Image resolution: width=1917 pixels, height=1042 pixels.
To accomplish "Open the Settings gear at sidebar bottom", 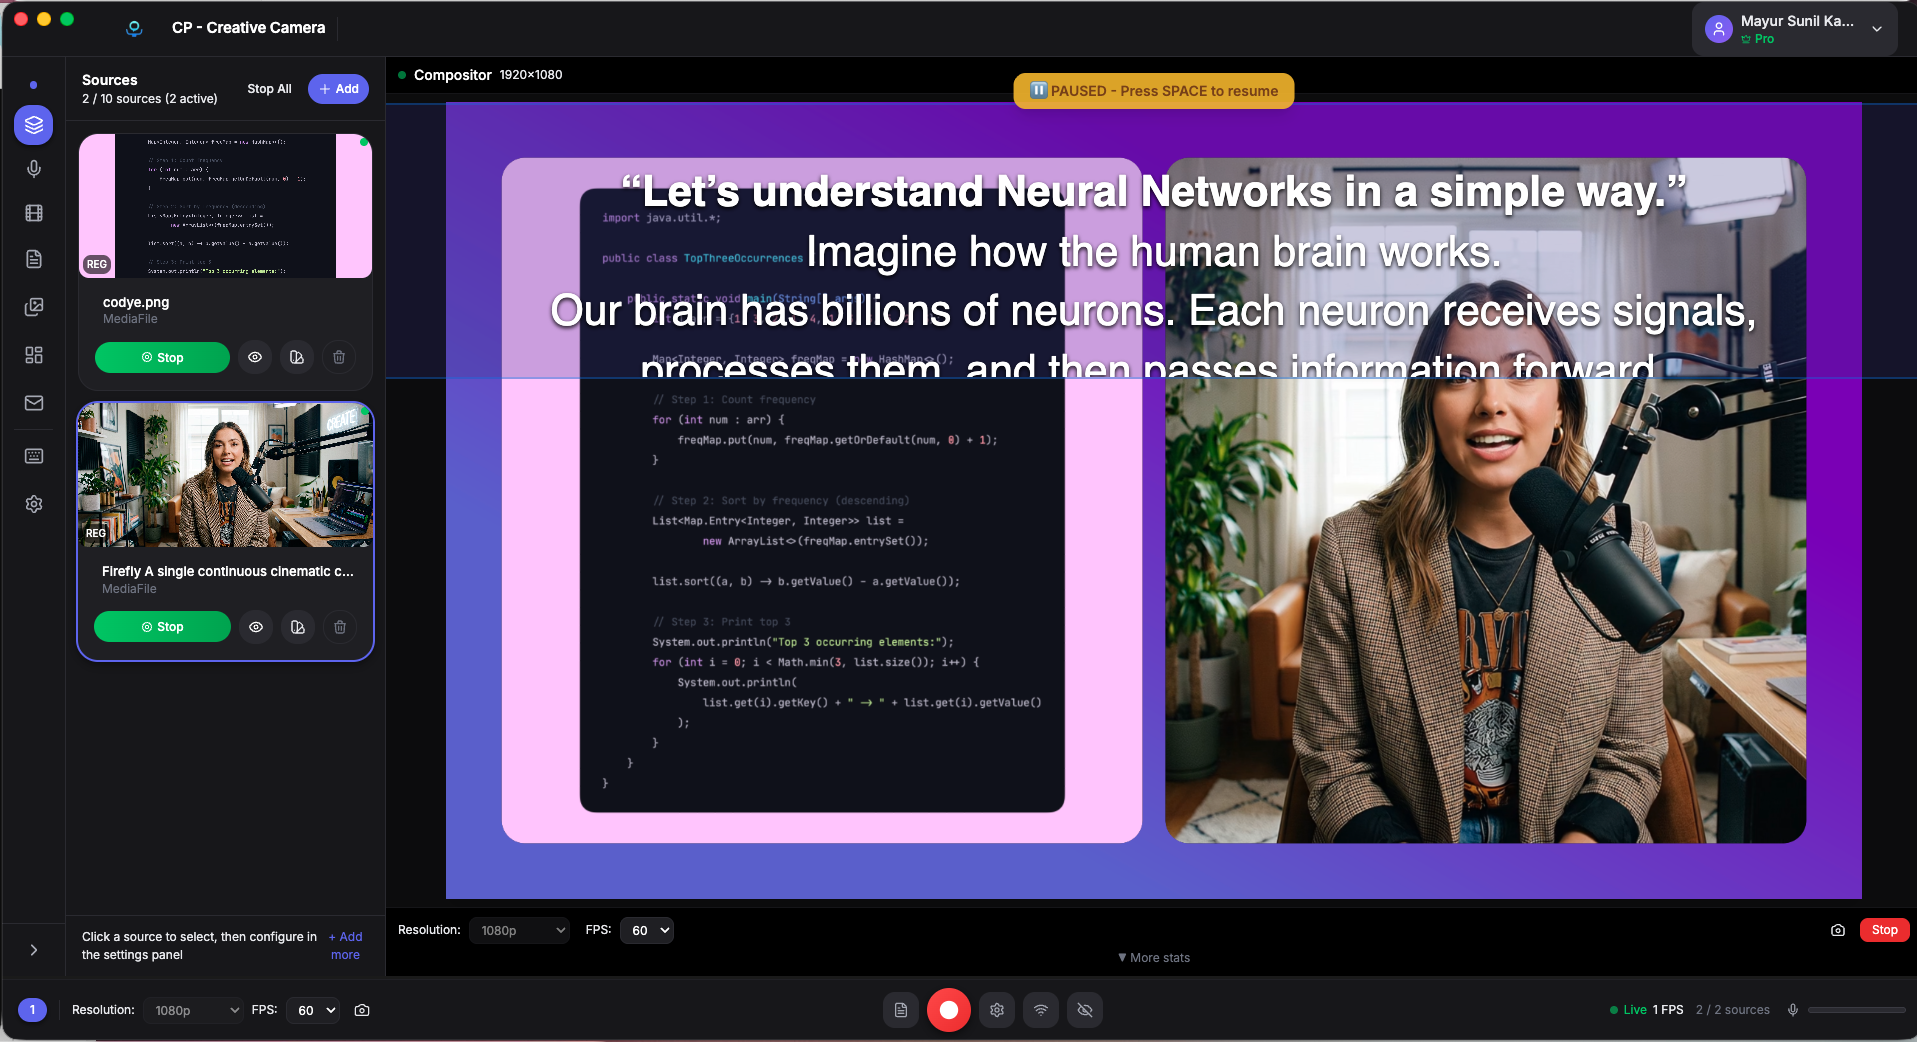I will 33,504.
